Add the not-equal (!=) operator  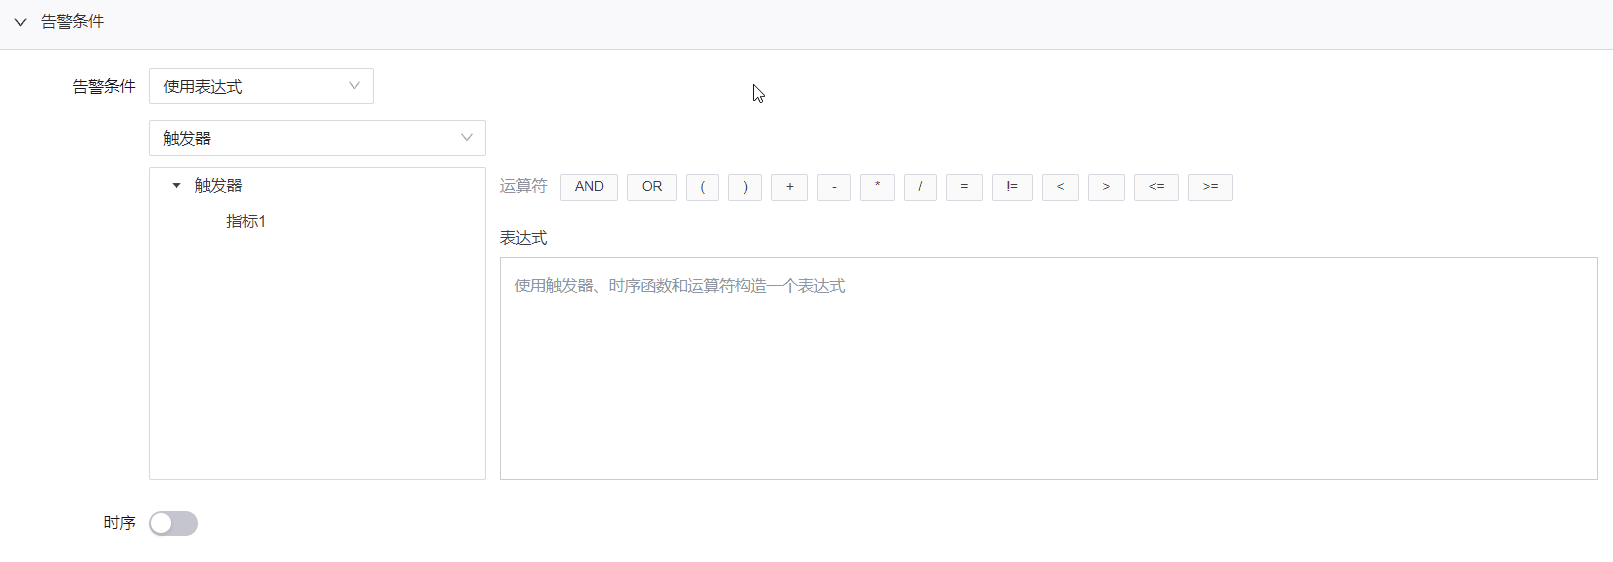pyautogui.click(x=1012, y=187)
